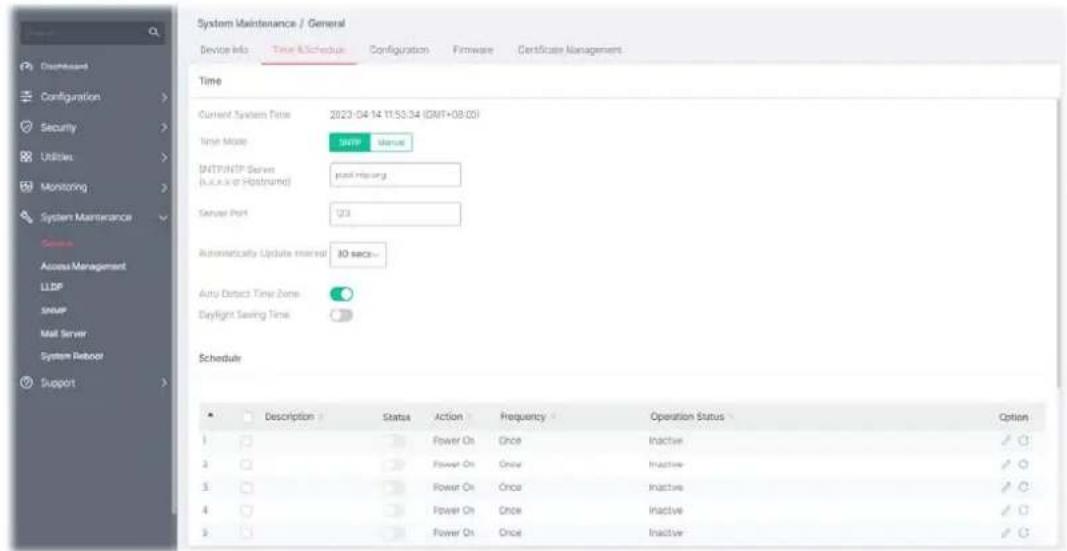Click the Server Port input field
Image resolution: width=1067 pixels, height=551 pixels.
[395, 214]
